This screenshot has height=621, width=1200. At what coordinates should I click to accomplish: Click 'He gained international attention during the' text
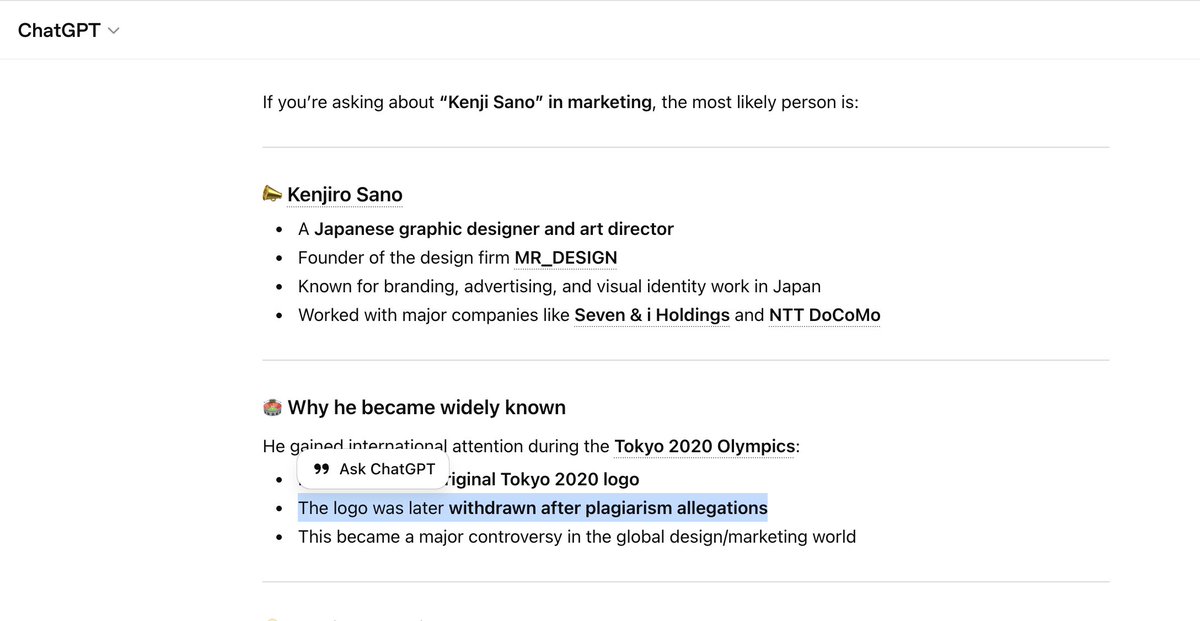tap(436, 446)
